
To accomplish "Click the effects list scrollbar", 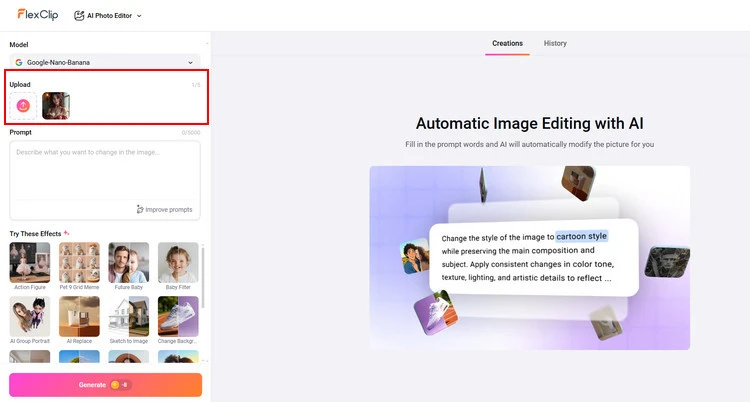I will tap(203, 277).
